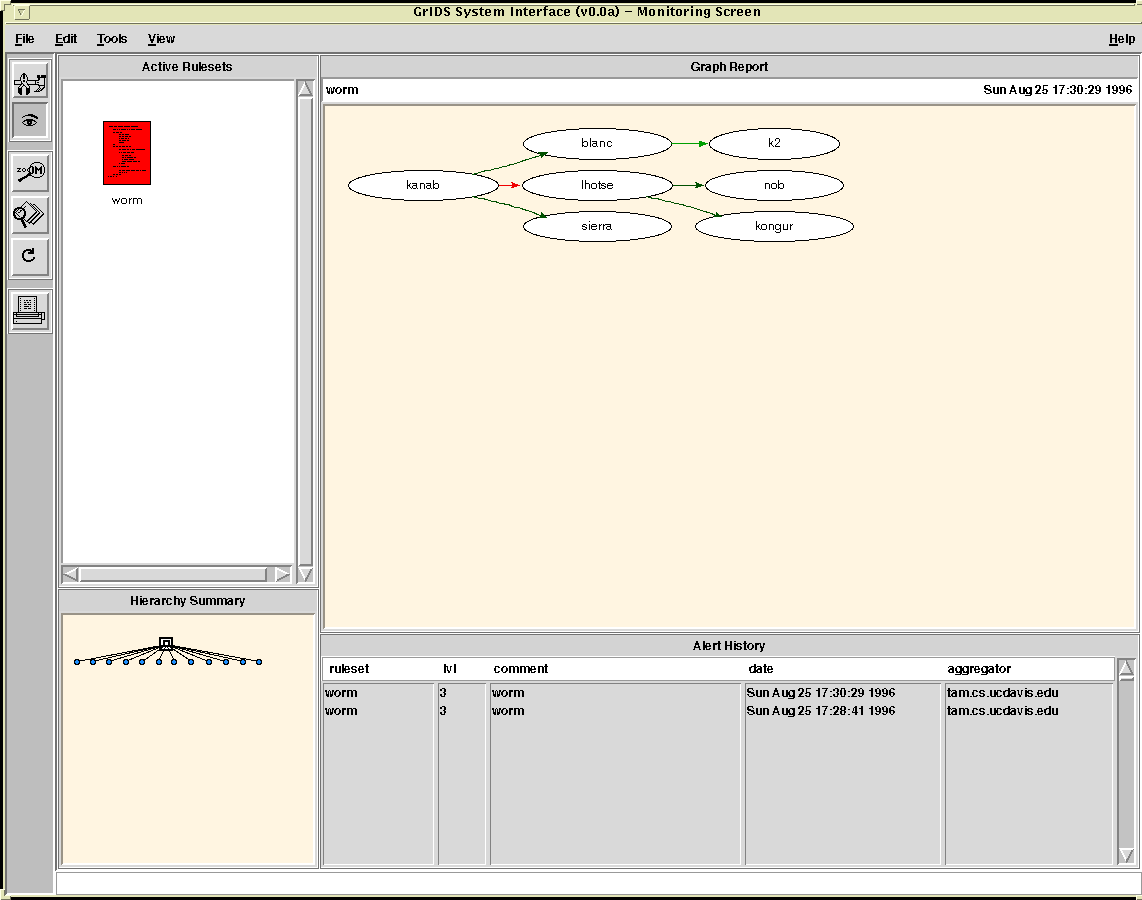Open the View menu

[161, 39]
